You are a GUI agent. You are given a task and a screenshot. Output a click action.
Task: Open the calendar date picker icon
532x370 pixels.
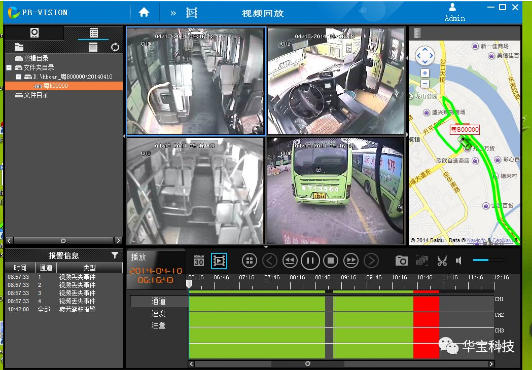point(199,260)
